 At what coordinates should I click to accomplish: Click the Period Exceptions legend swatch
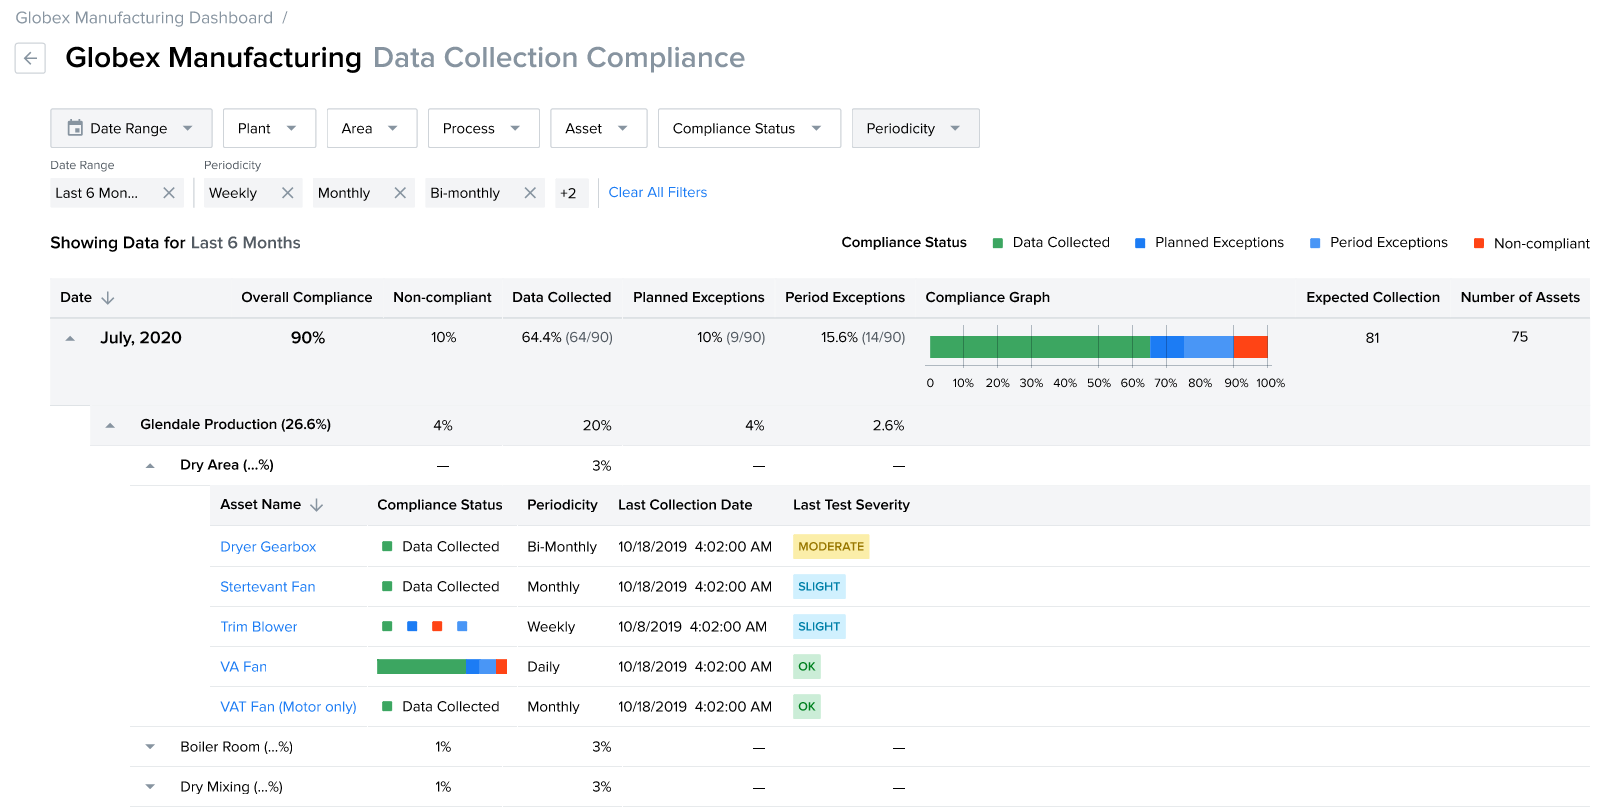tap(1315, 243)
